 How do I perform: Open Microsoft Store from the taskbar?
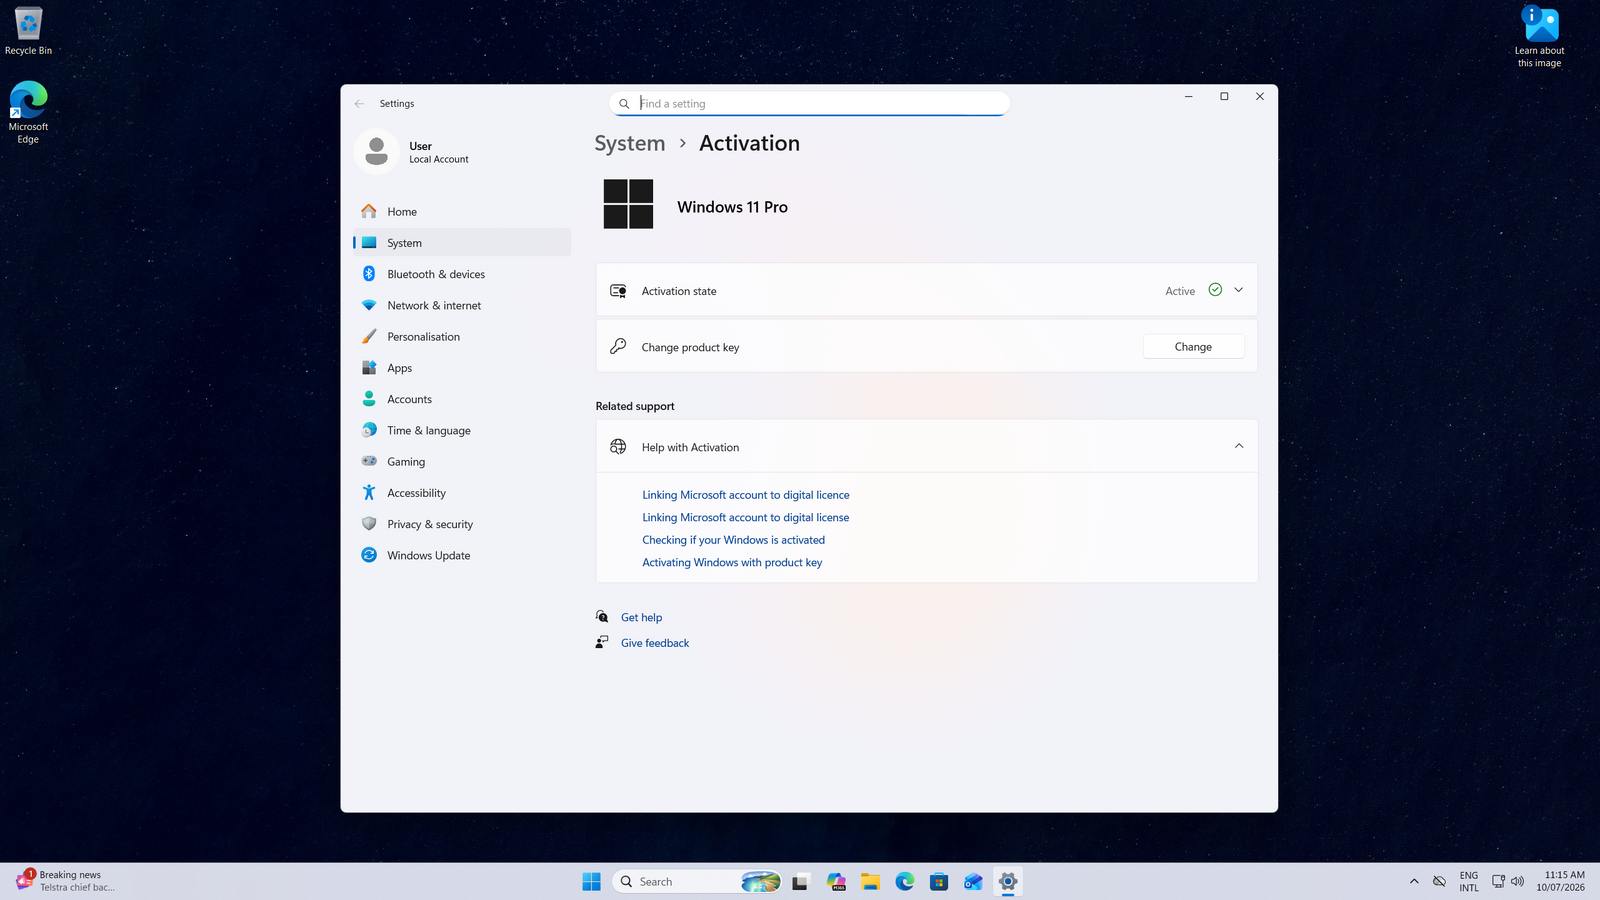pyautogui.click(x=939, y=881)
